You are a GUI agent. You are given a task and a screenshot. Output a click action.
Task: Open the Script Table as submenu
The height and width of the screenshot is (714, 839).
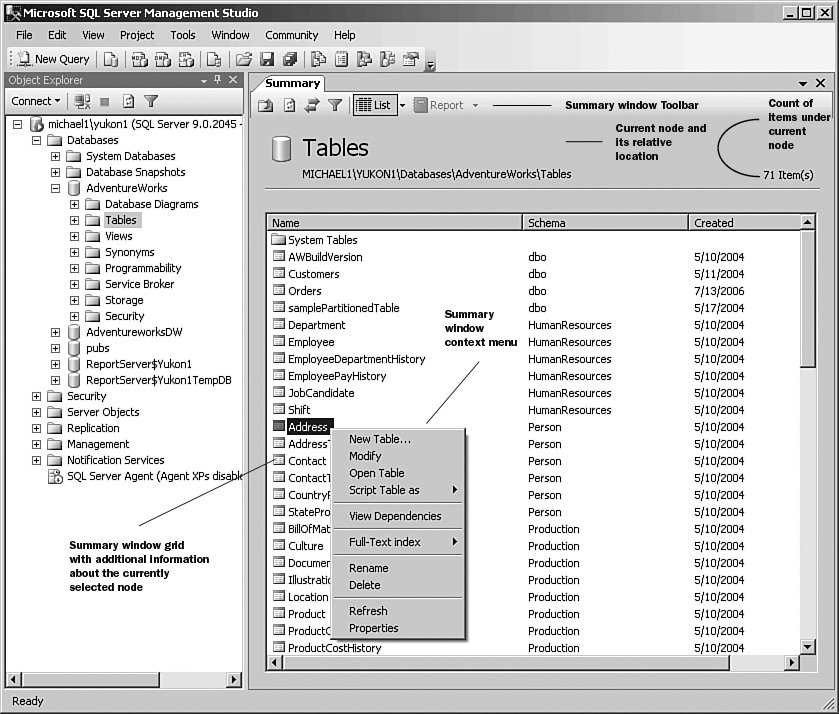398,490
